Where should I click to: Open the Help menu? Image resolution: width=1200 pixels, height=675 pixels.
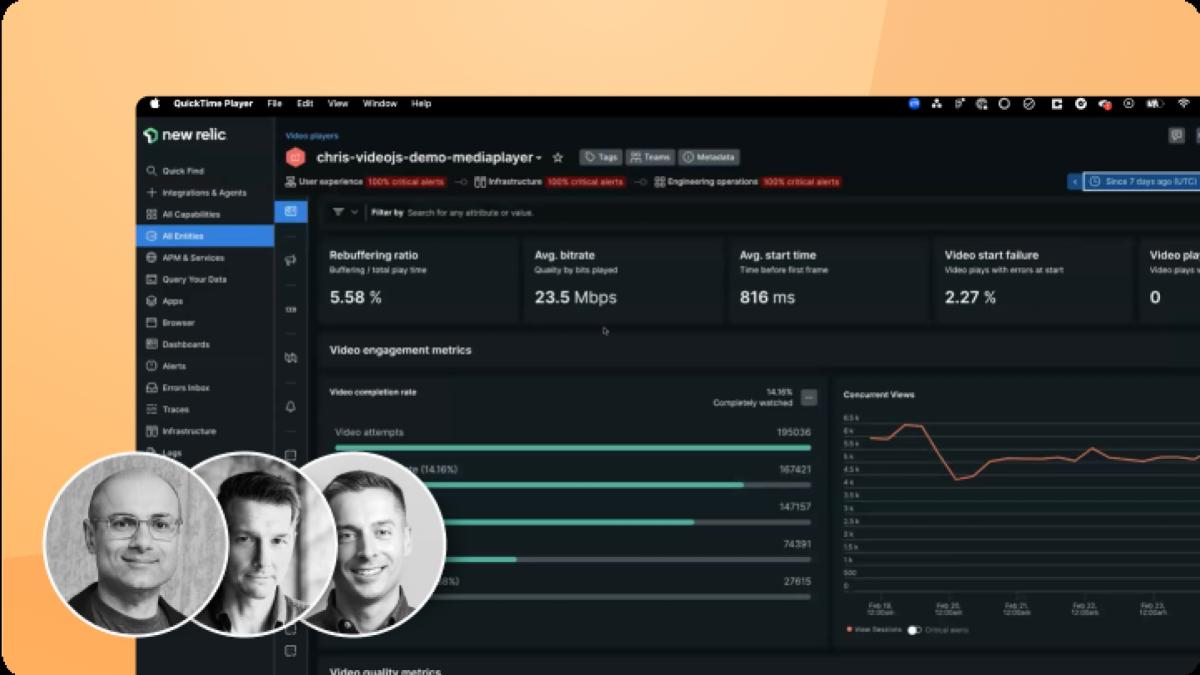click(421, 103)
